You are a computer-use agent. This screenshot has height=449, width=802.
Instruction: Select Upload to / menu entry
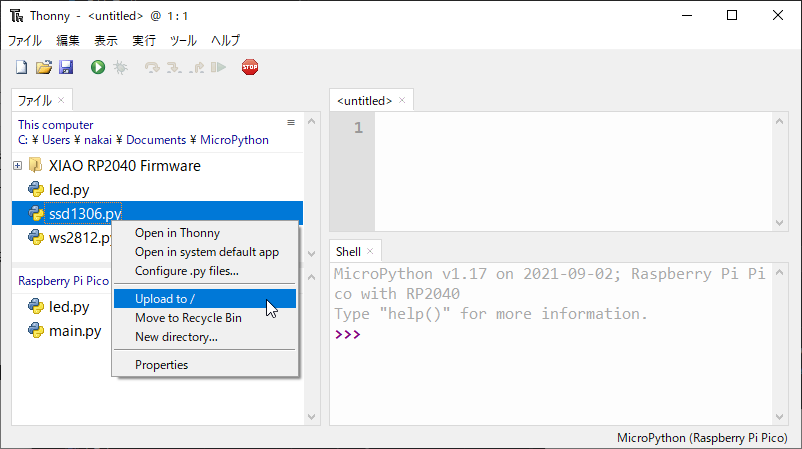205,299
